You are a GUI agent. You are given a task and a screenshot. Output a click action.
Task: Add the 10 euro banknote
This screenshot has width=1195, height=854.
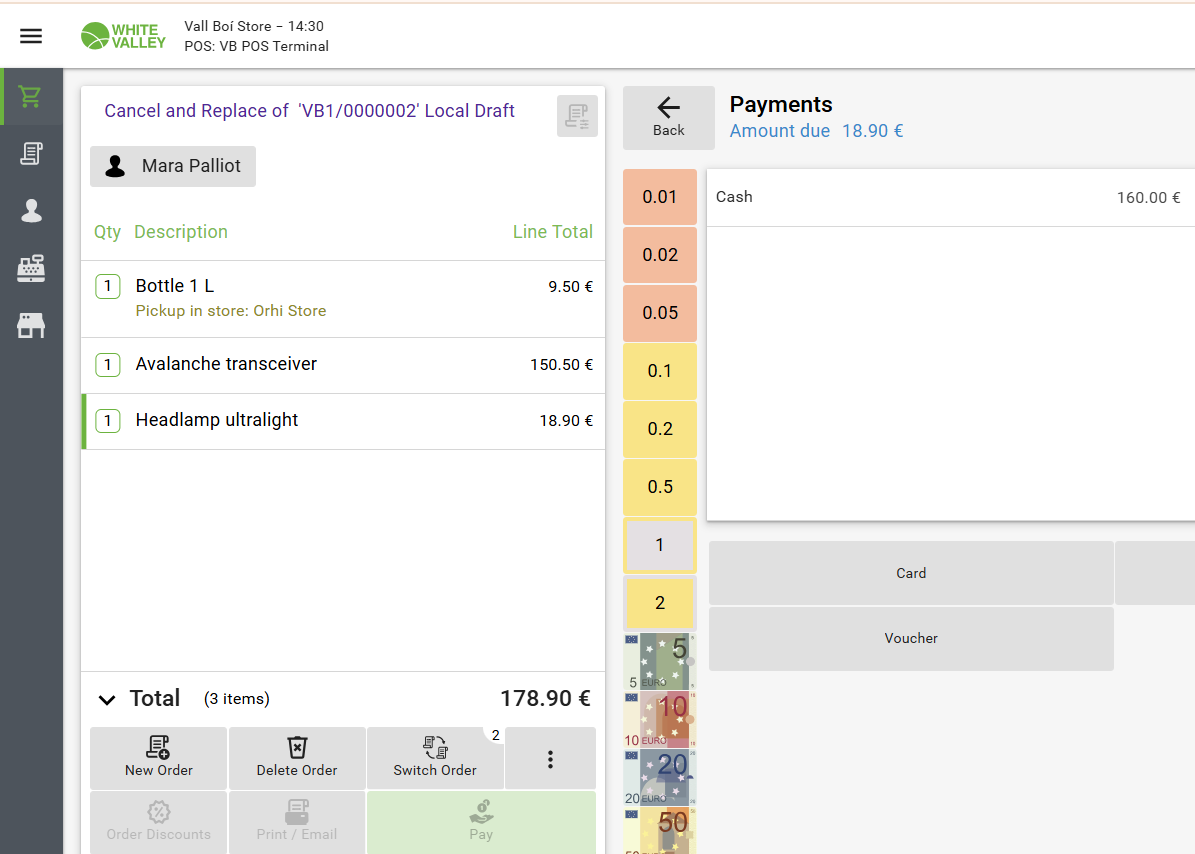pyautogui.click(x=660, y=718)
